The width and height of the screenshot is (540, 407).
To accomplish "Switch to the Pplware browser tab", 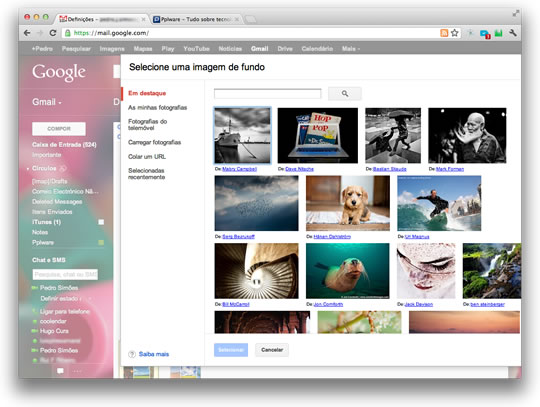I will click(196, 19).
